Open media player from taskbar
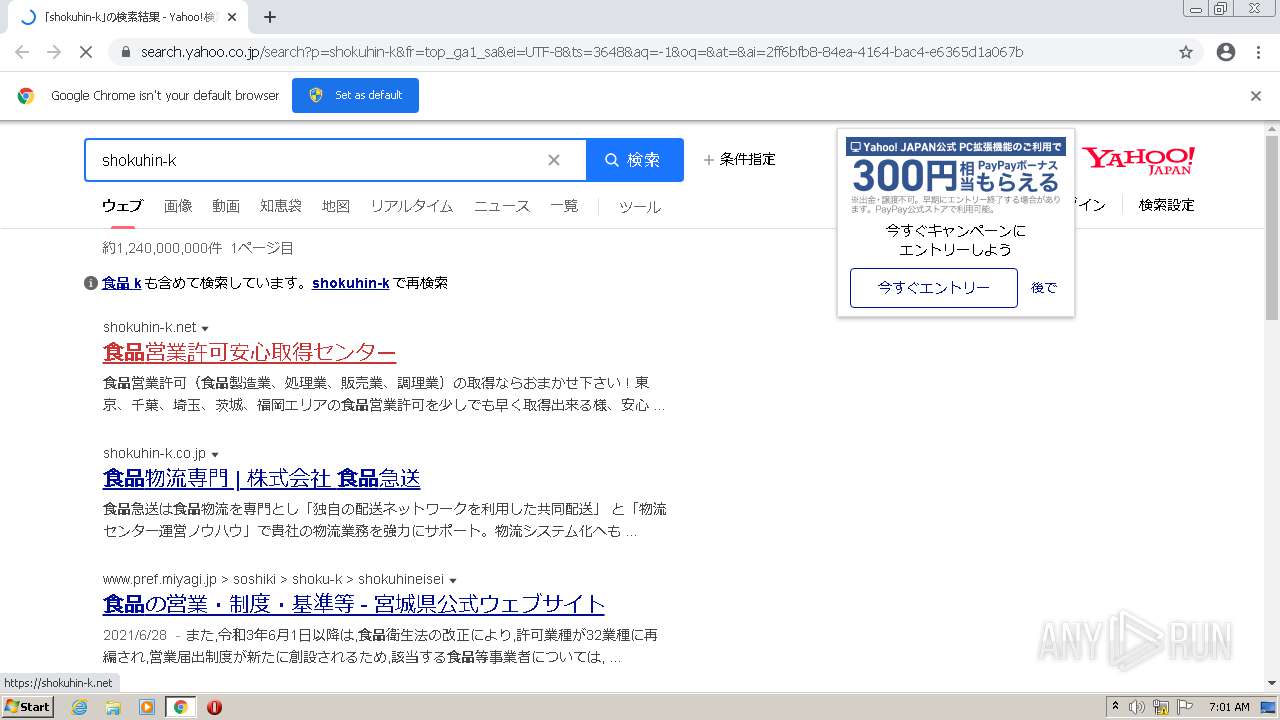The height and width of the screenshot is (720, 1280). tap(147, 707)
